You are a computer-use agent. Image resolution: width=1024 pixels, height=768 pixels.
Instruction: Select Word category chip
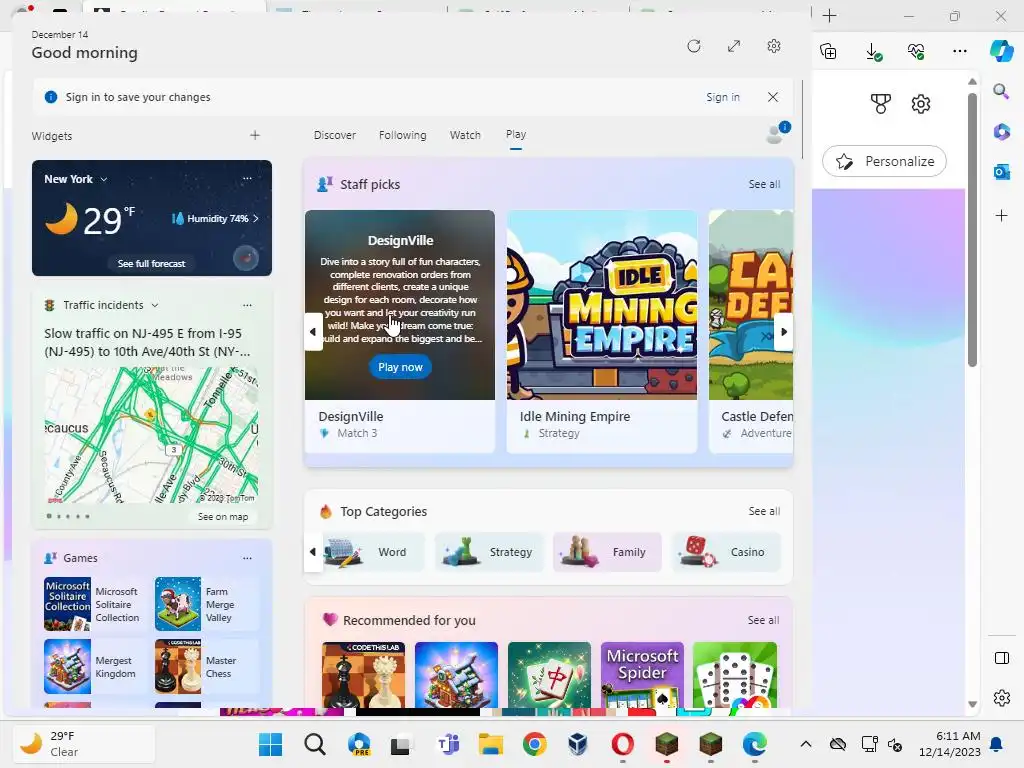point(373,552)
